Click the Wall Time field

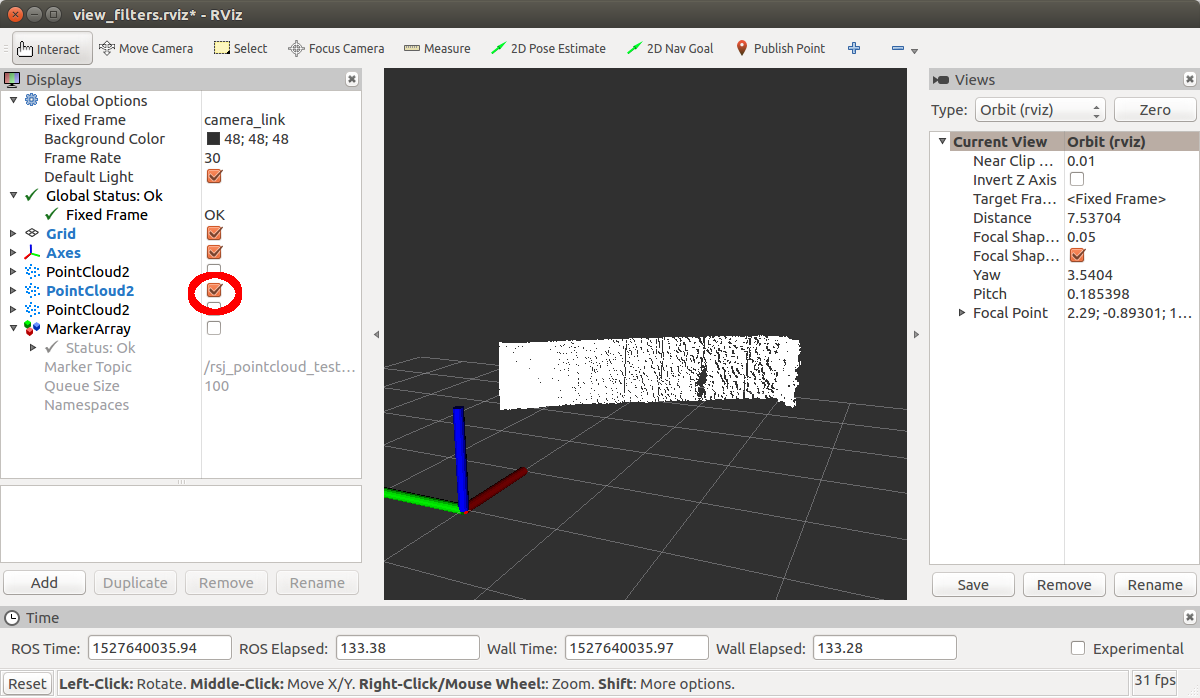pyautogui.click(x=636, y=648)
